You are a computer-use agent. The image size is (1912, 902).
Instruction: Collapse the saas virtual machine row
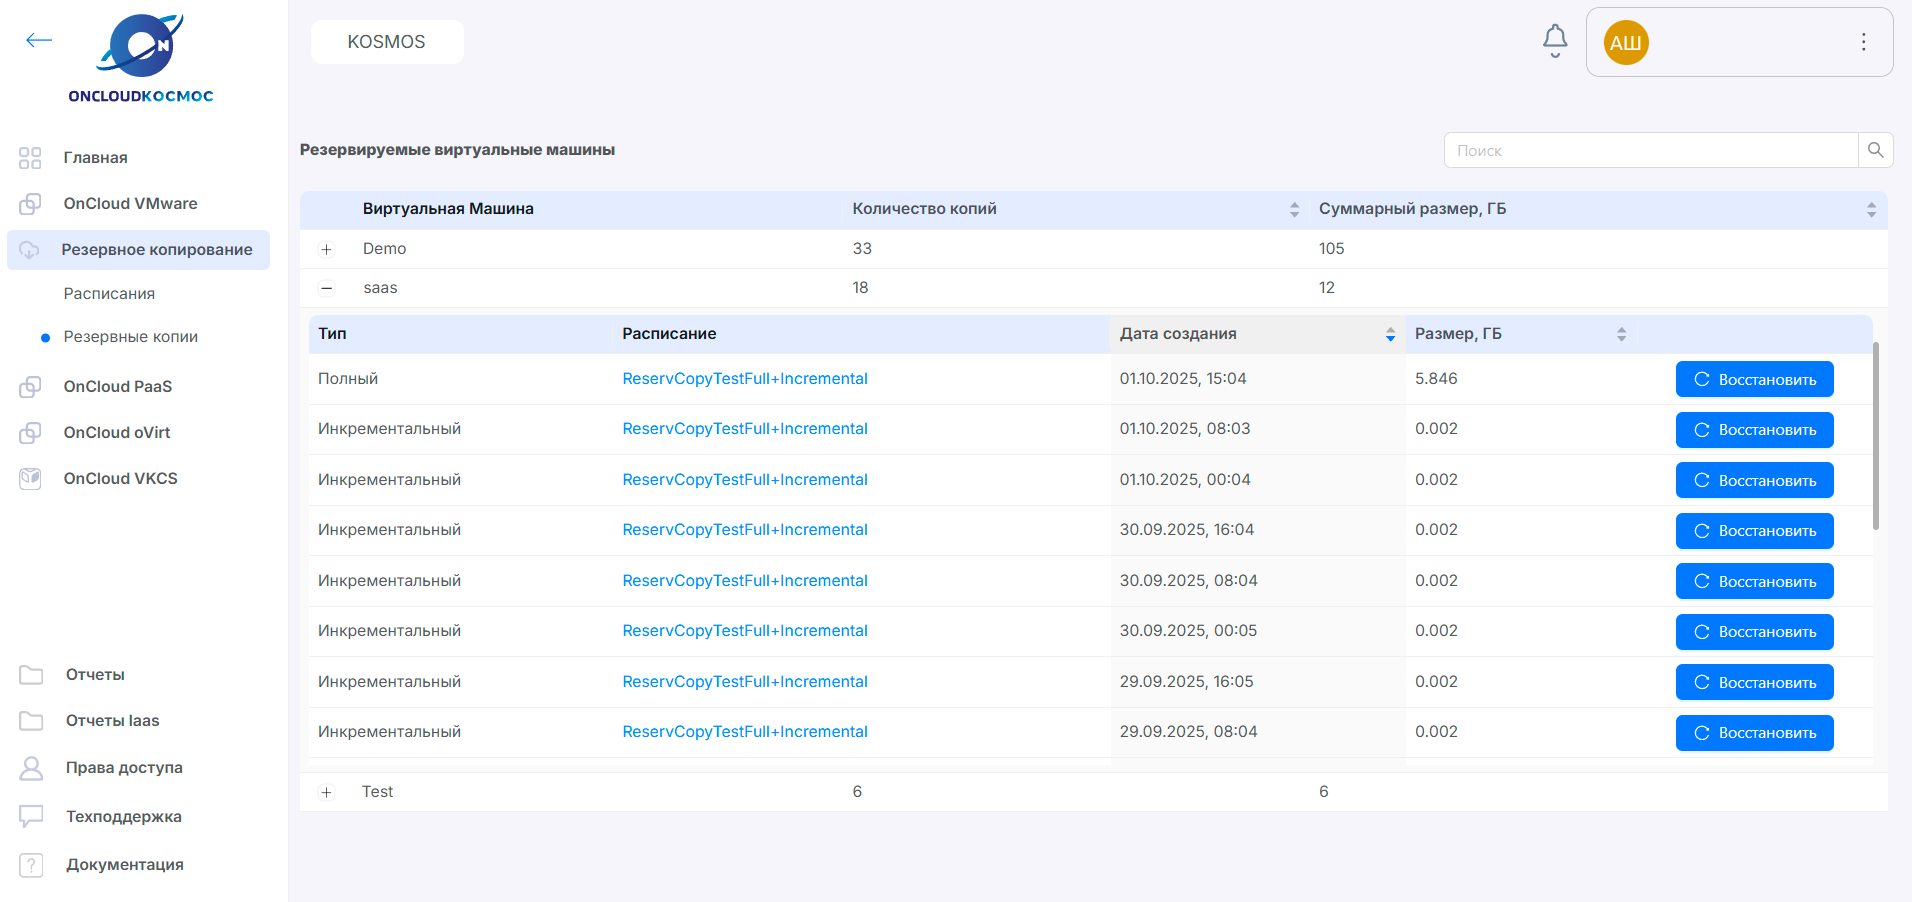[x=326, y=288]
